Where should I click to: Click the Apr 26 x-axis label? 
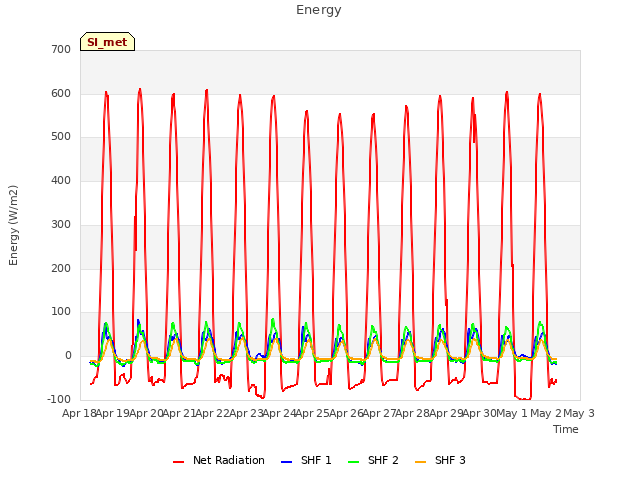pos(346,413)
